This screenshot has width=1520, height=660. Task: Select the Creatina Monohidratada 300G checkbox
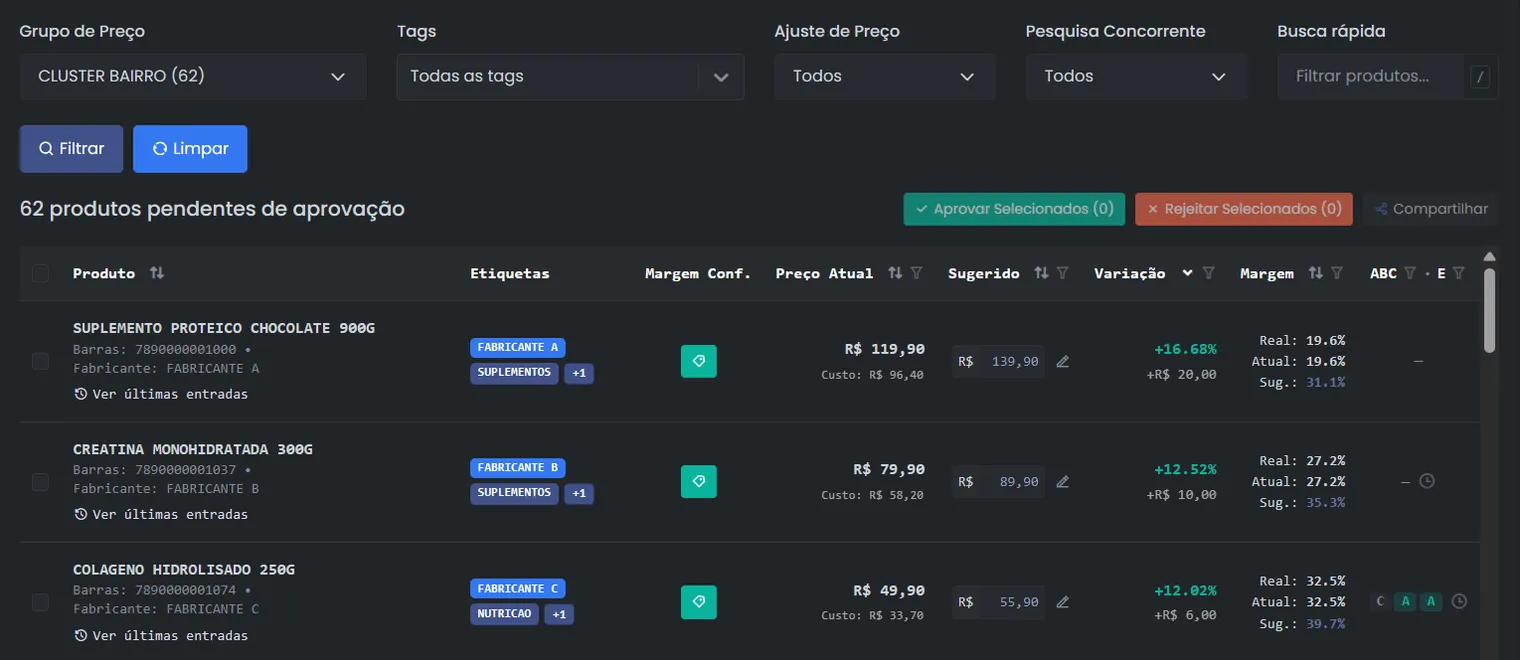40,482
